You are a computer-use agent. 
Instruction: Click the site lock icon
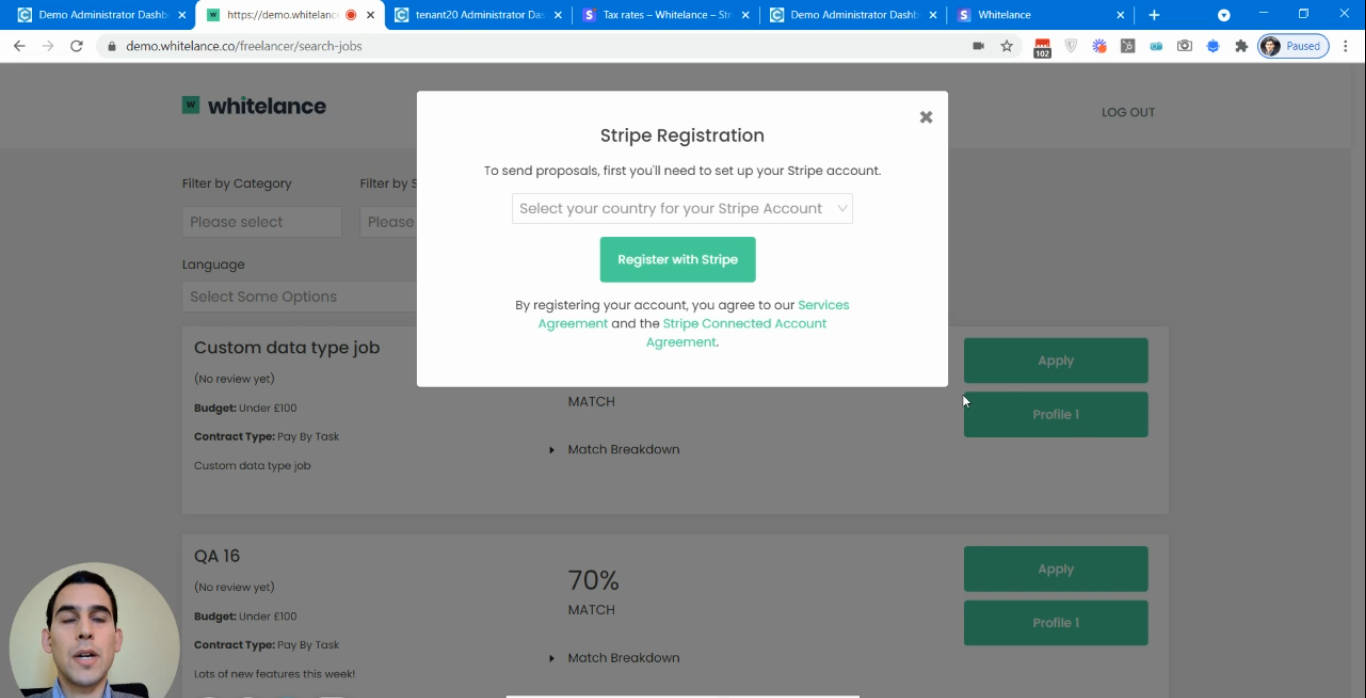(112, 46)
